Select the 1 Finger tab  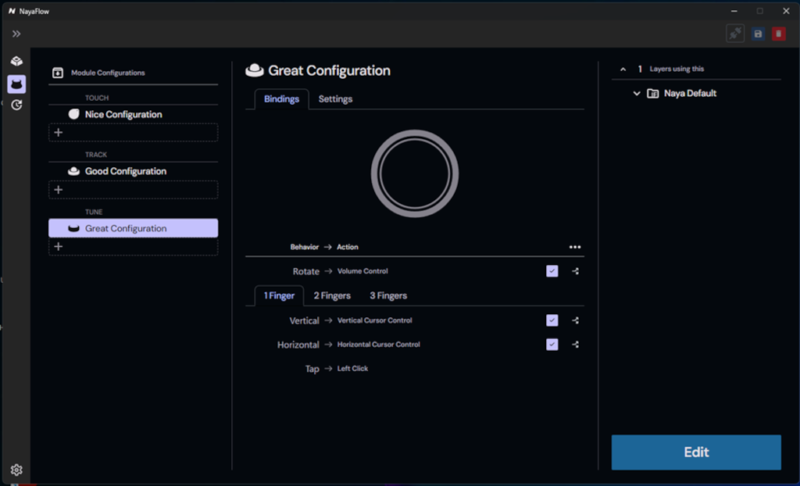coord(279,296)
